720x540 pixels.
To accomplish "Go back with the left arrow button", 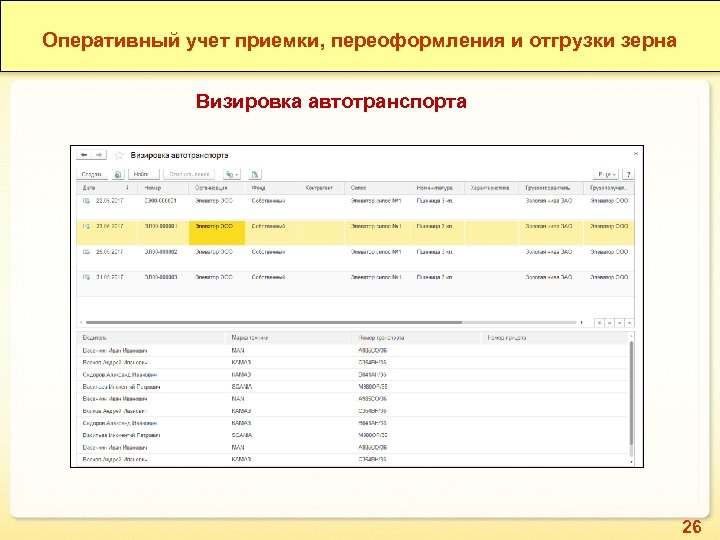I will (x=84, y=155).
